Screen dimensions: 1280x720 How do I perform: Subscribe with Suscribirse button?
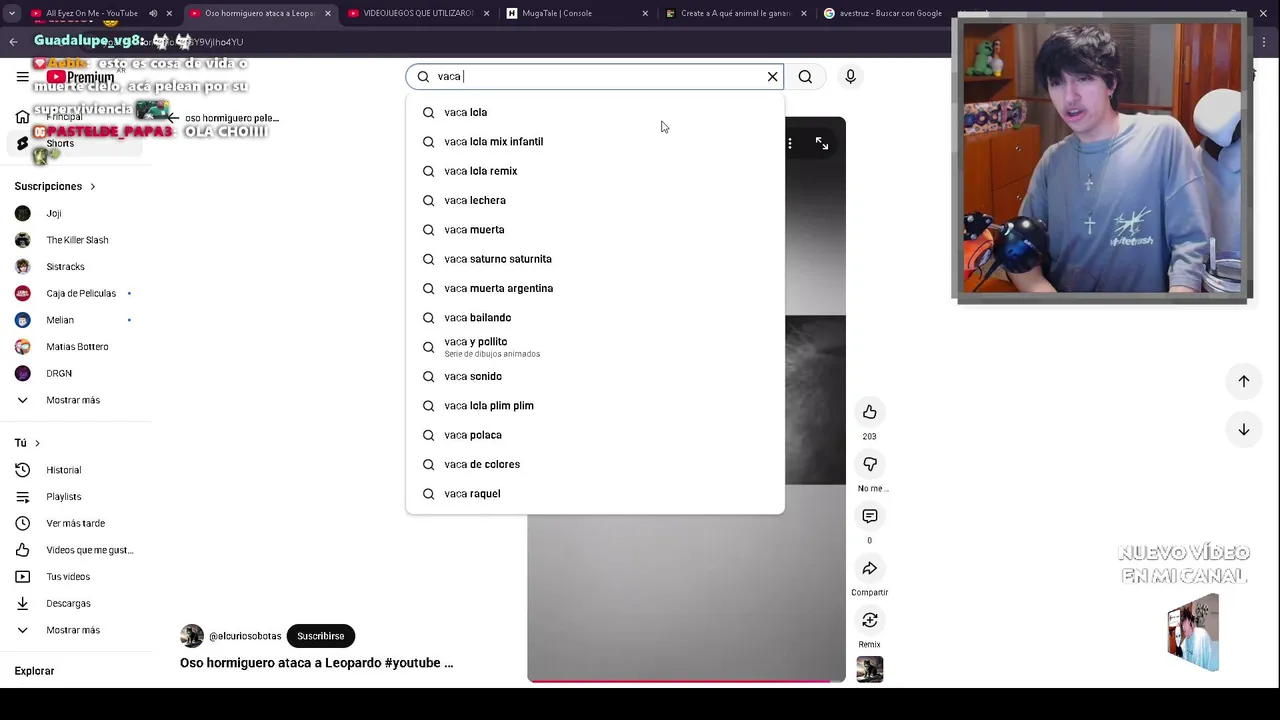click(320, 636)
